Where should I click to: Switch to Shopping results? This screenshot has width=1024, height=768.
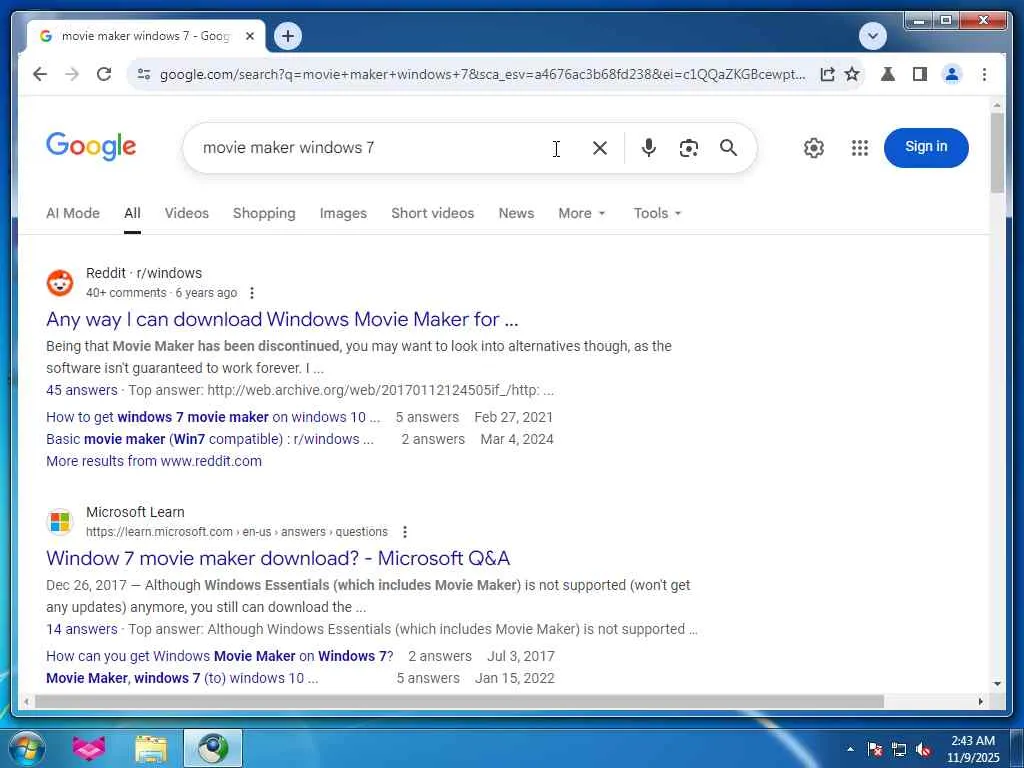coord(264,214)
